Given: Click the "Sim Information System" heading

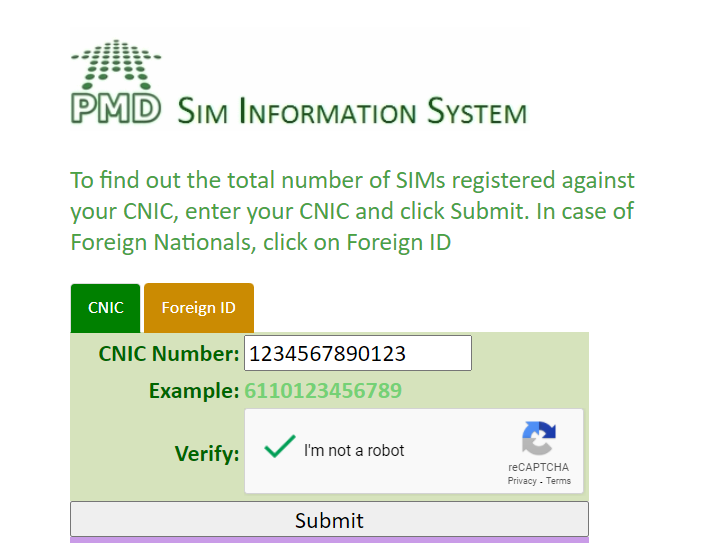Looking at the screenshot, I should click(351, 112).
